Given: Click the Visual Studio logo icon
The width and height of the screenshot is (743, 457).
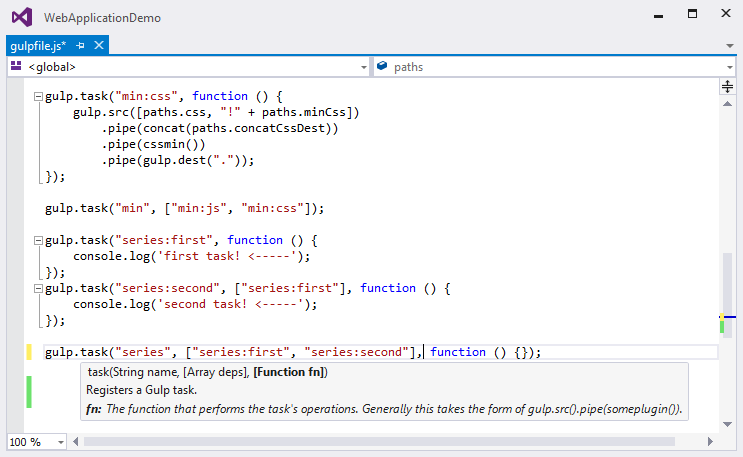Looking at the screenshot, I should pyautogui.click(x=22, y=17).
